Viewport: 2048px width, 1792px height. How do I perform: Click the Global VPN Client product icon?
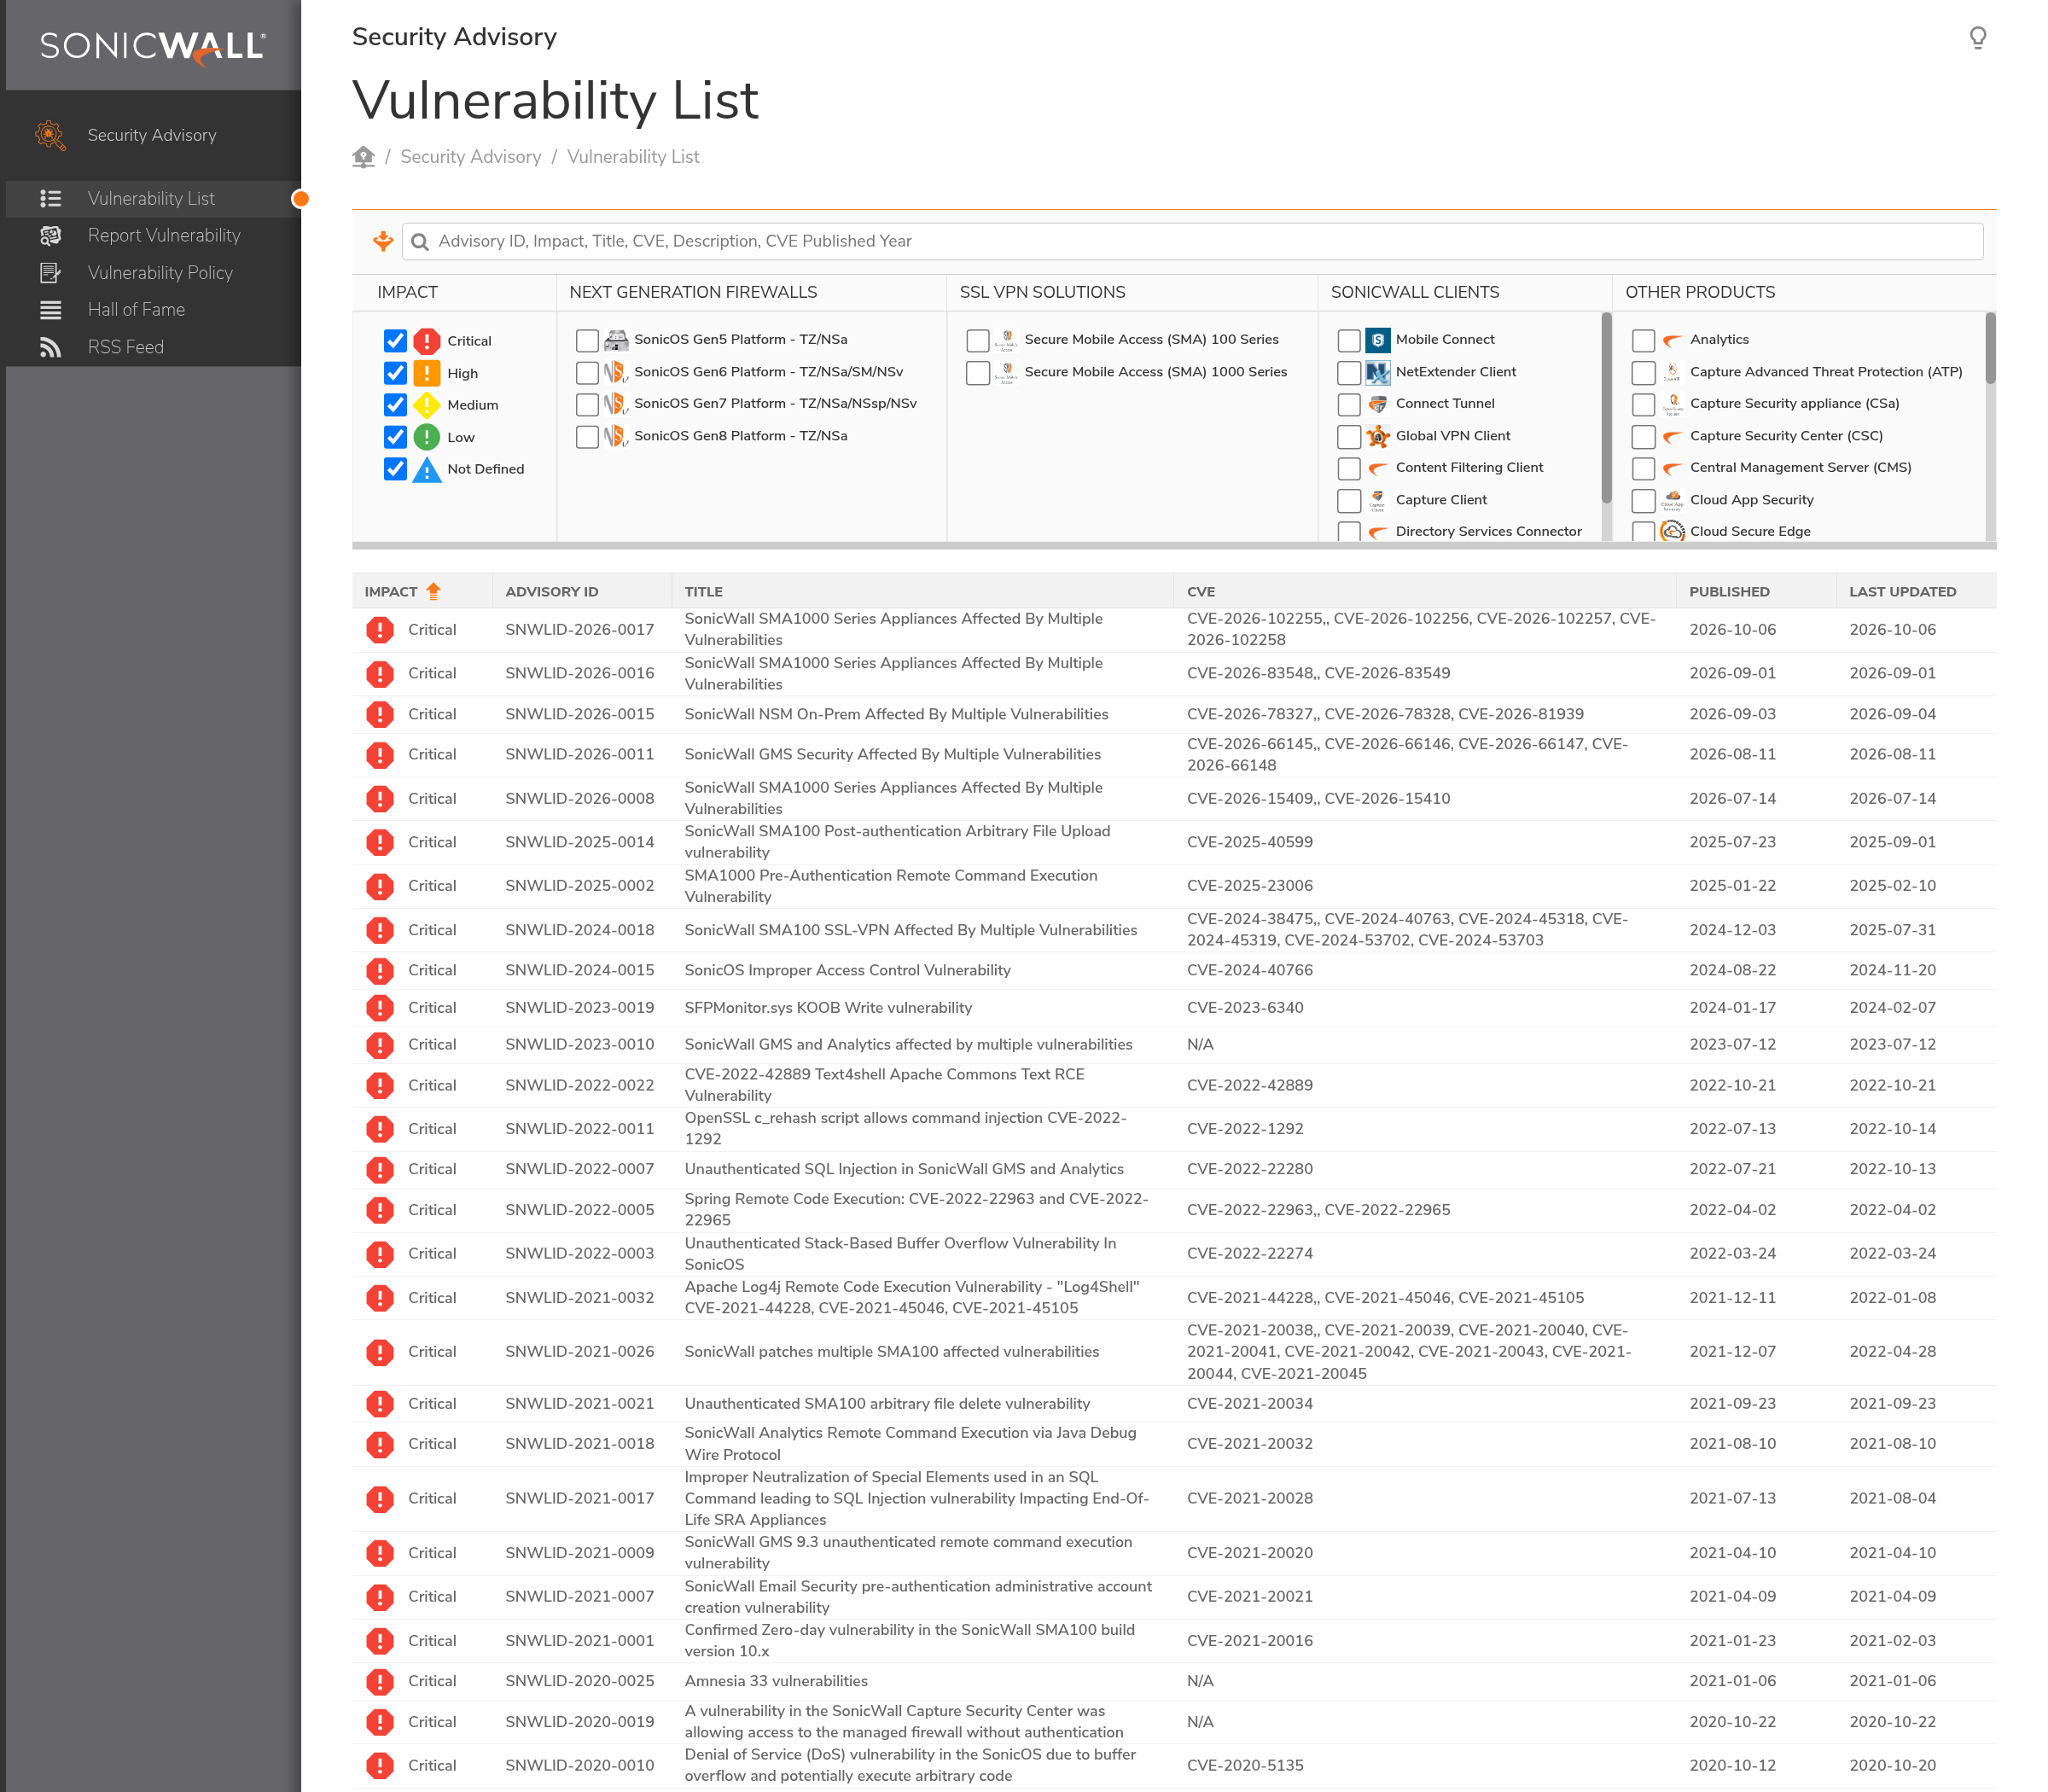click(x=1377, y=436)
